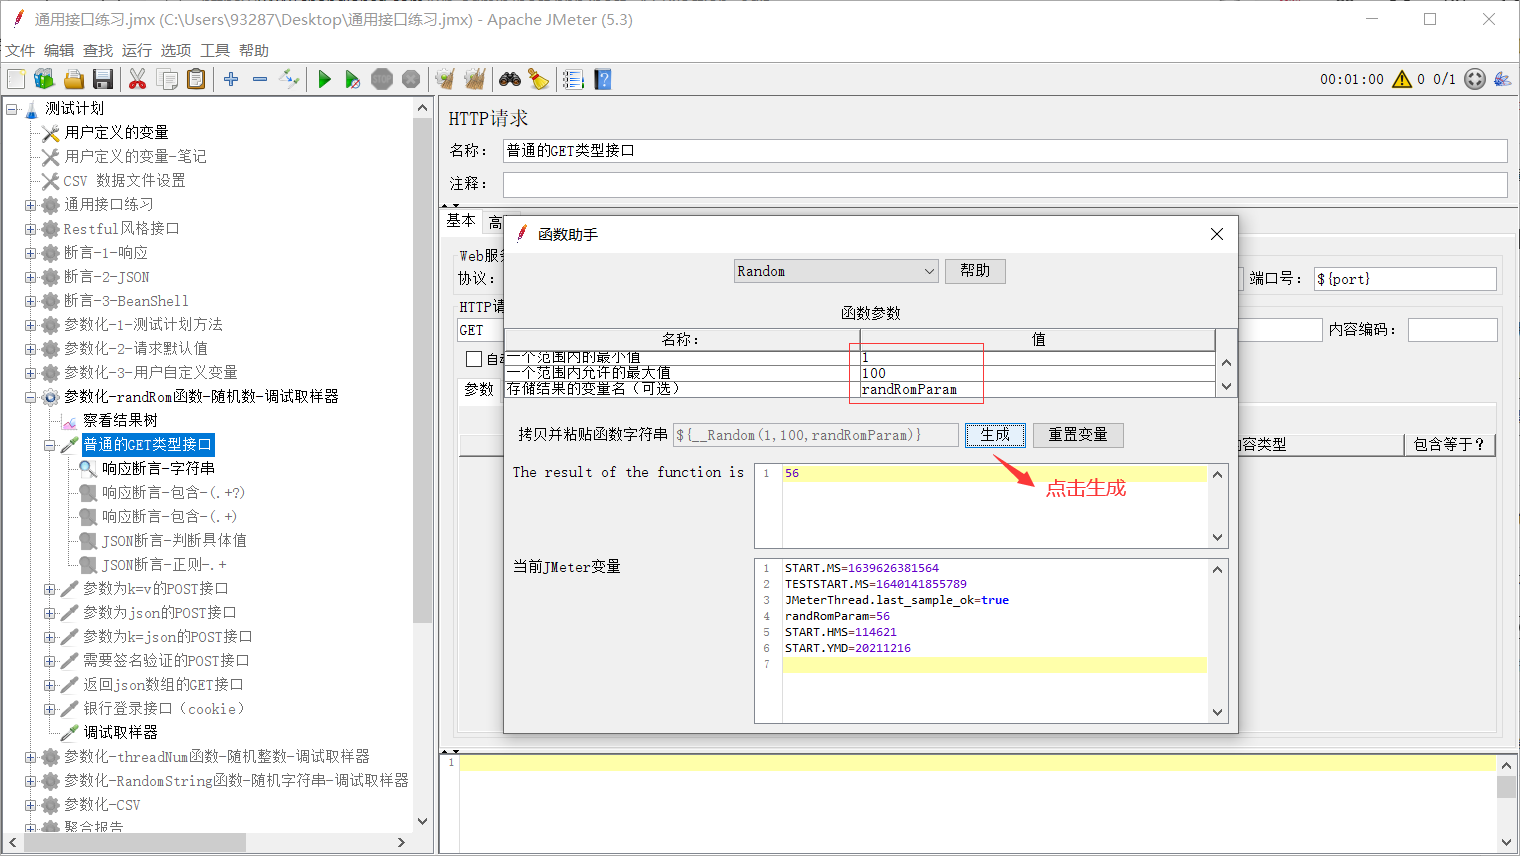Click the 生成 button
The height and width of the screenshot is (856, 1520).
coord(995,435)
